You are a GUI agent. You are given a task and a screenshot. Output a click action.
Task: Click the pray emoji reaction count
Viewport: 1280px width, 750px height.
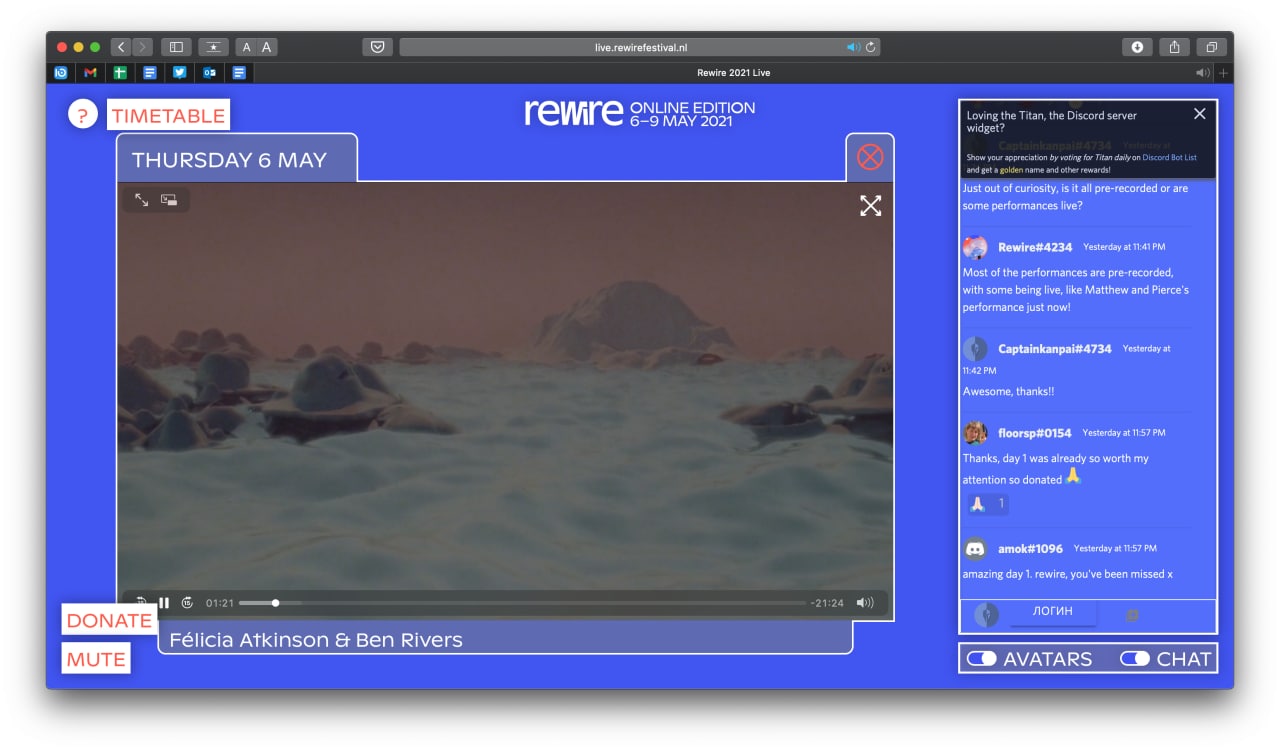coord(987,504)
